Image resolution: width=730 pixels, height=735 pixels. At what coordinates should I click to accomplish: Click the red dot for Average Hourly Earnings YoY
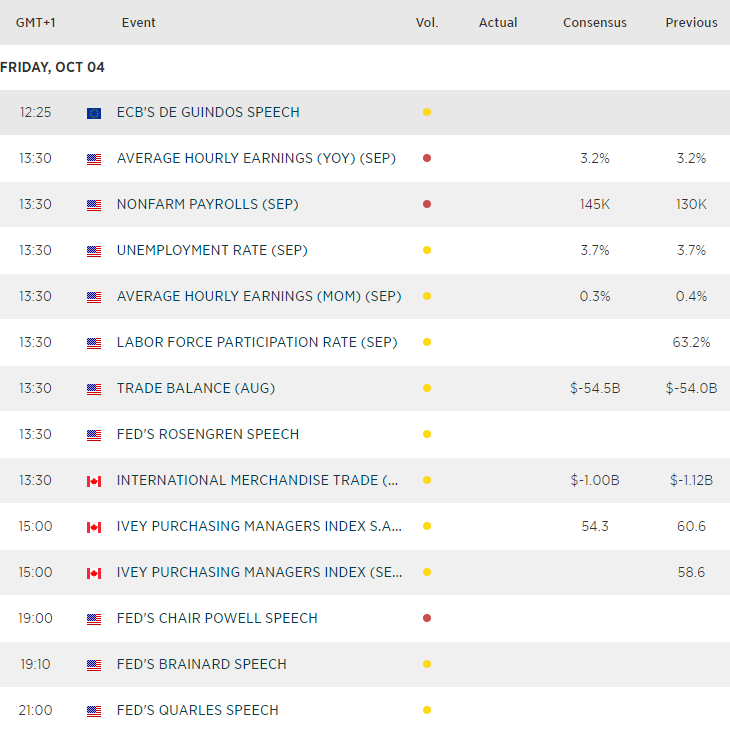(x=427, y=158)
